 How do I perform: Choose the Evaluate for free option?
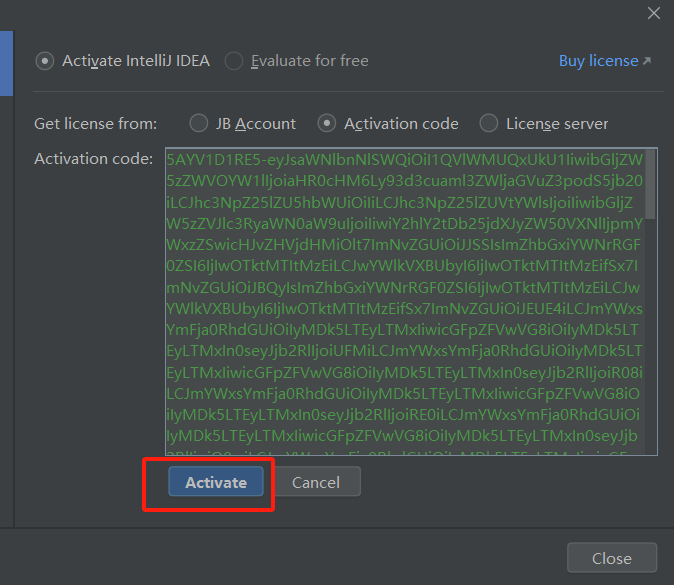(234, 61)
